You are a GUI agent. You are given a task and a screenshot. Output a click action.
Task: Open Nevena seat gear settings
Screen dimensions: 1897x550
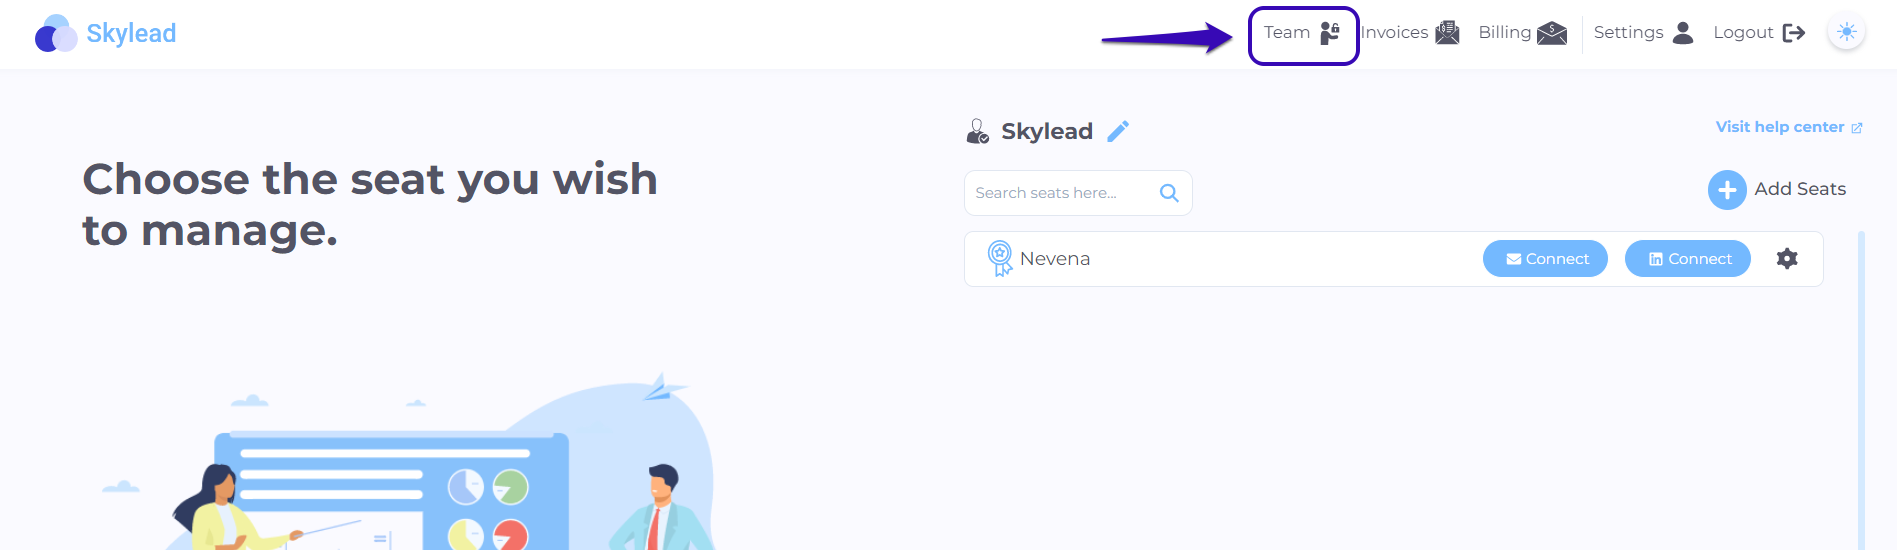click(x=1787, y=258)
